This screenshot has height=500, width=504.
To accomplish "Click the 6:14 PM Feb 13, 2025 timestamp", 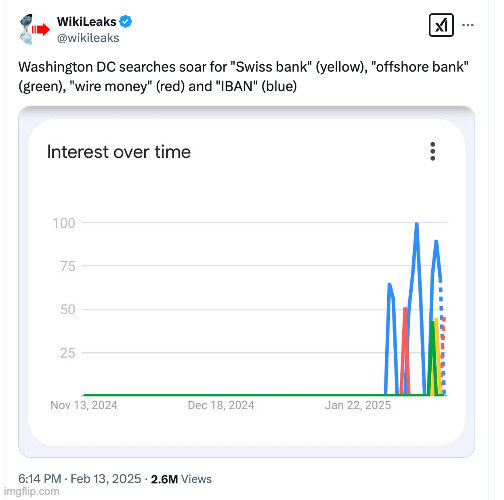I will pos(80,479).
